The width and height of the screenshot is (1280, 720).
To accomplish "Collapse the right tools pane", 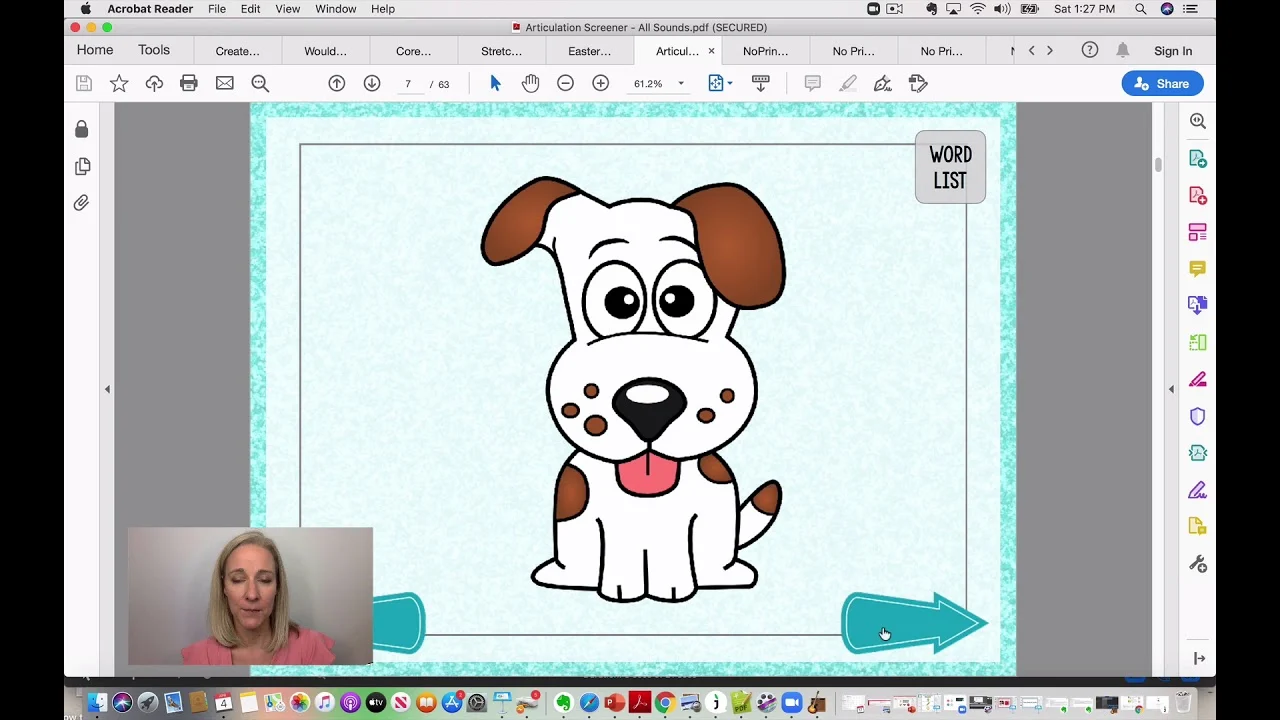I will [1171, 389].
